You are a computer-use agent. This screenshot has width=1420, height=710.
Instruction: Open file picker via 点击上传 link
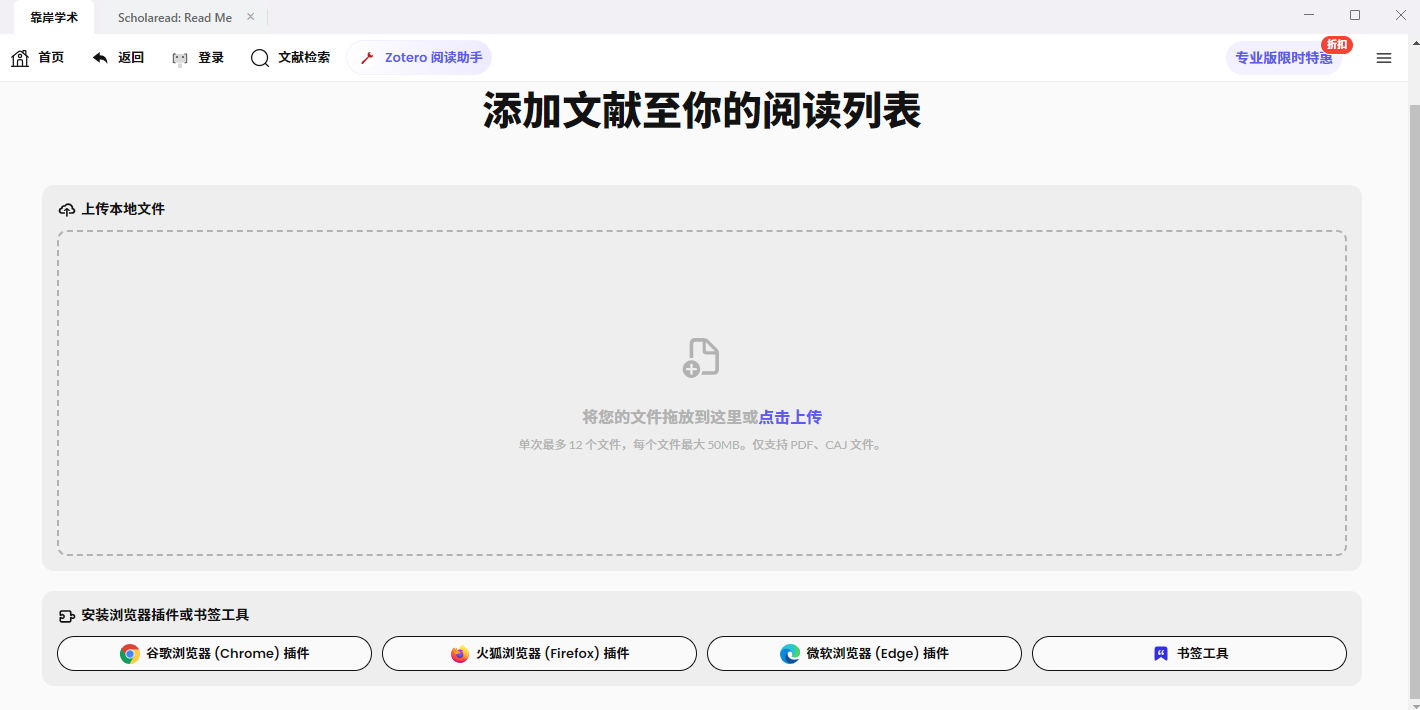790,417
